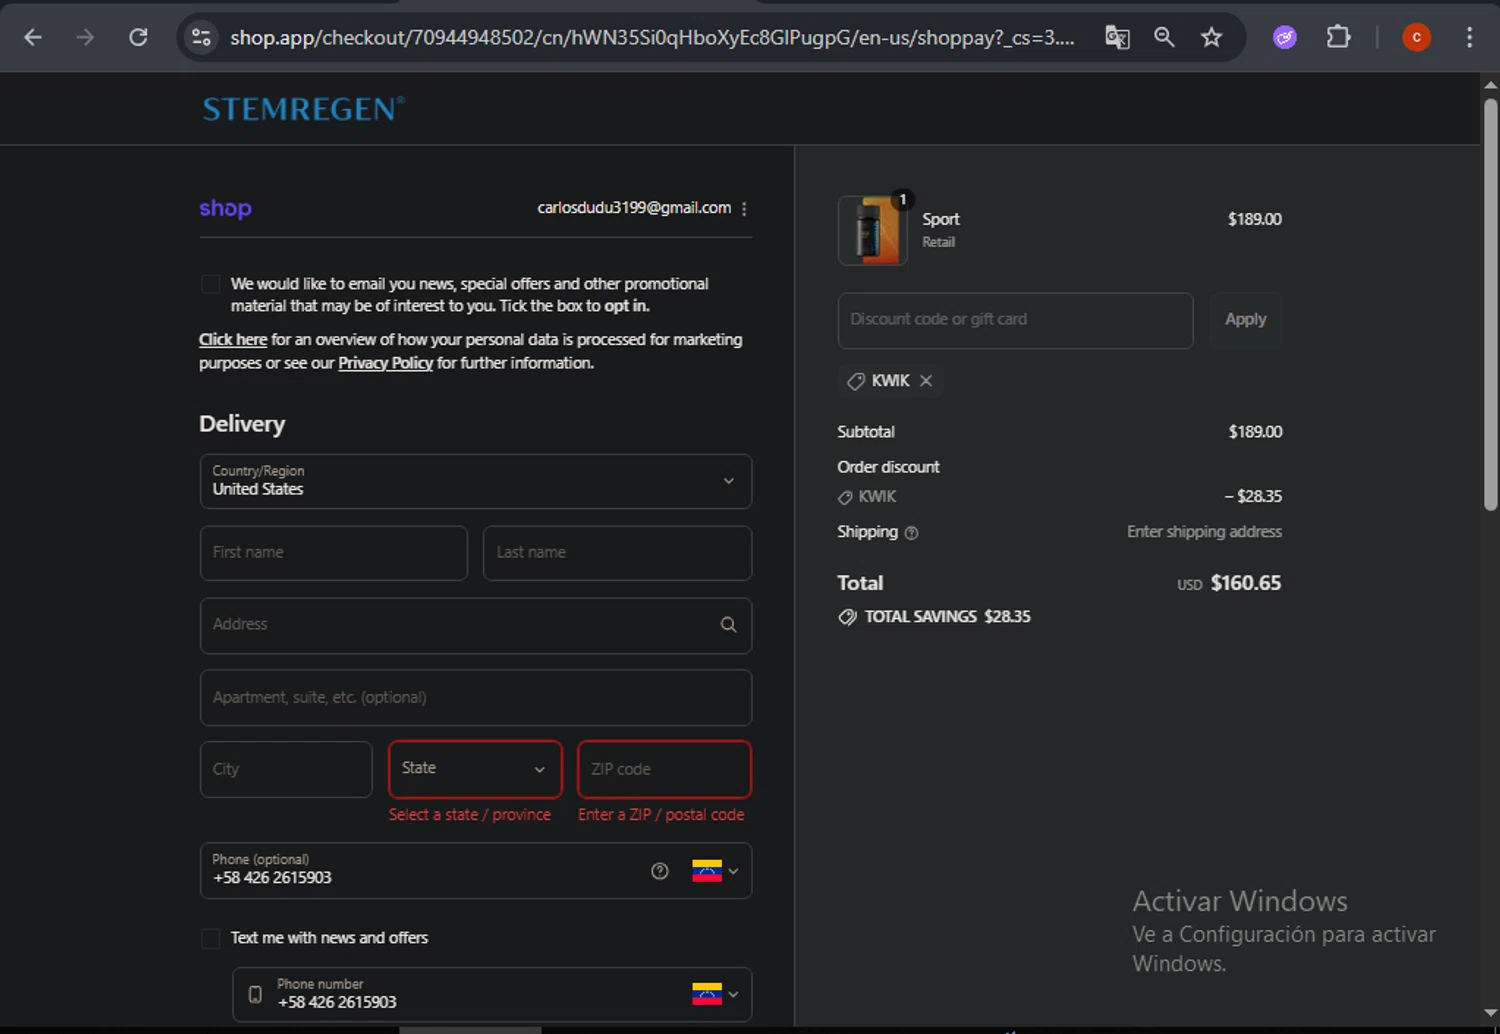Click the Delivery heading
Image resolution: width=1500 pixels, height=1034 pixels.
point(242,424)
